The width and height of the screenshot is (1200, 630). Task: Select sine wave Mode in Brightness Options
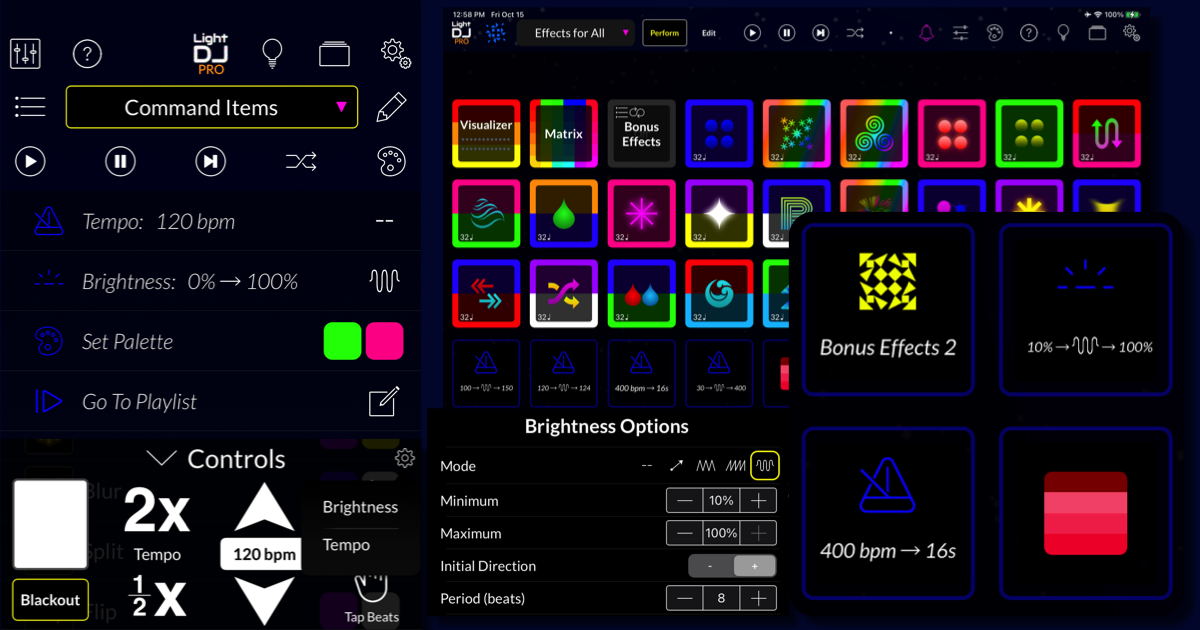coord(765,465)
